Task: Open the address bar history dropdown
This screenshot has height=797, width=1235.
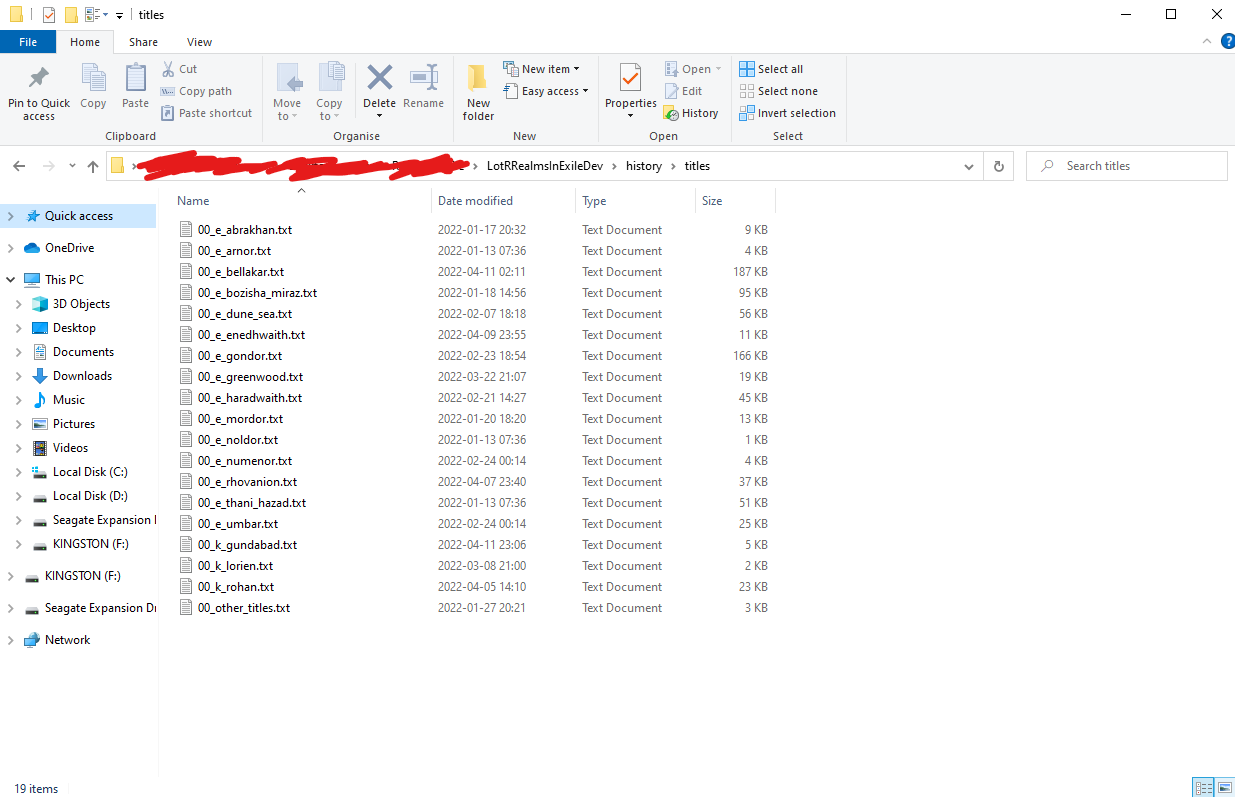Action: tap(968, 166)
